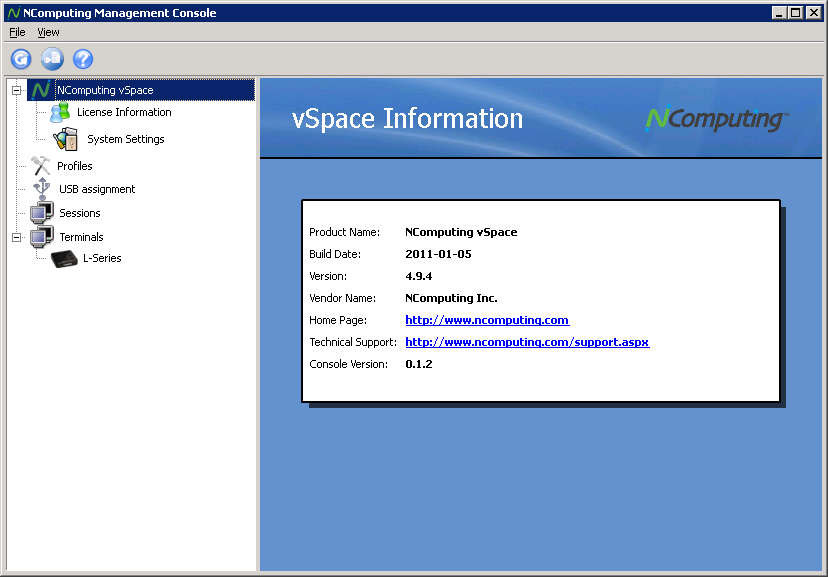Click the product name value NComputing vSpace
The image size is (828, 577).
pos(461,232)
